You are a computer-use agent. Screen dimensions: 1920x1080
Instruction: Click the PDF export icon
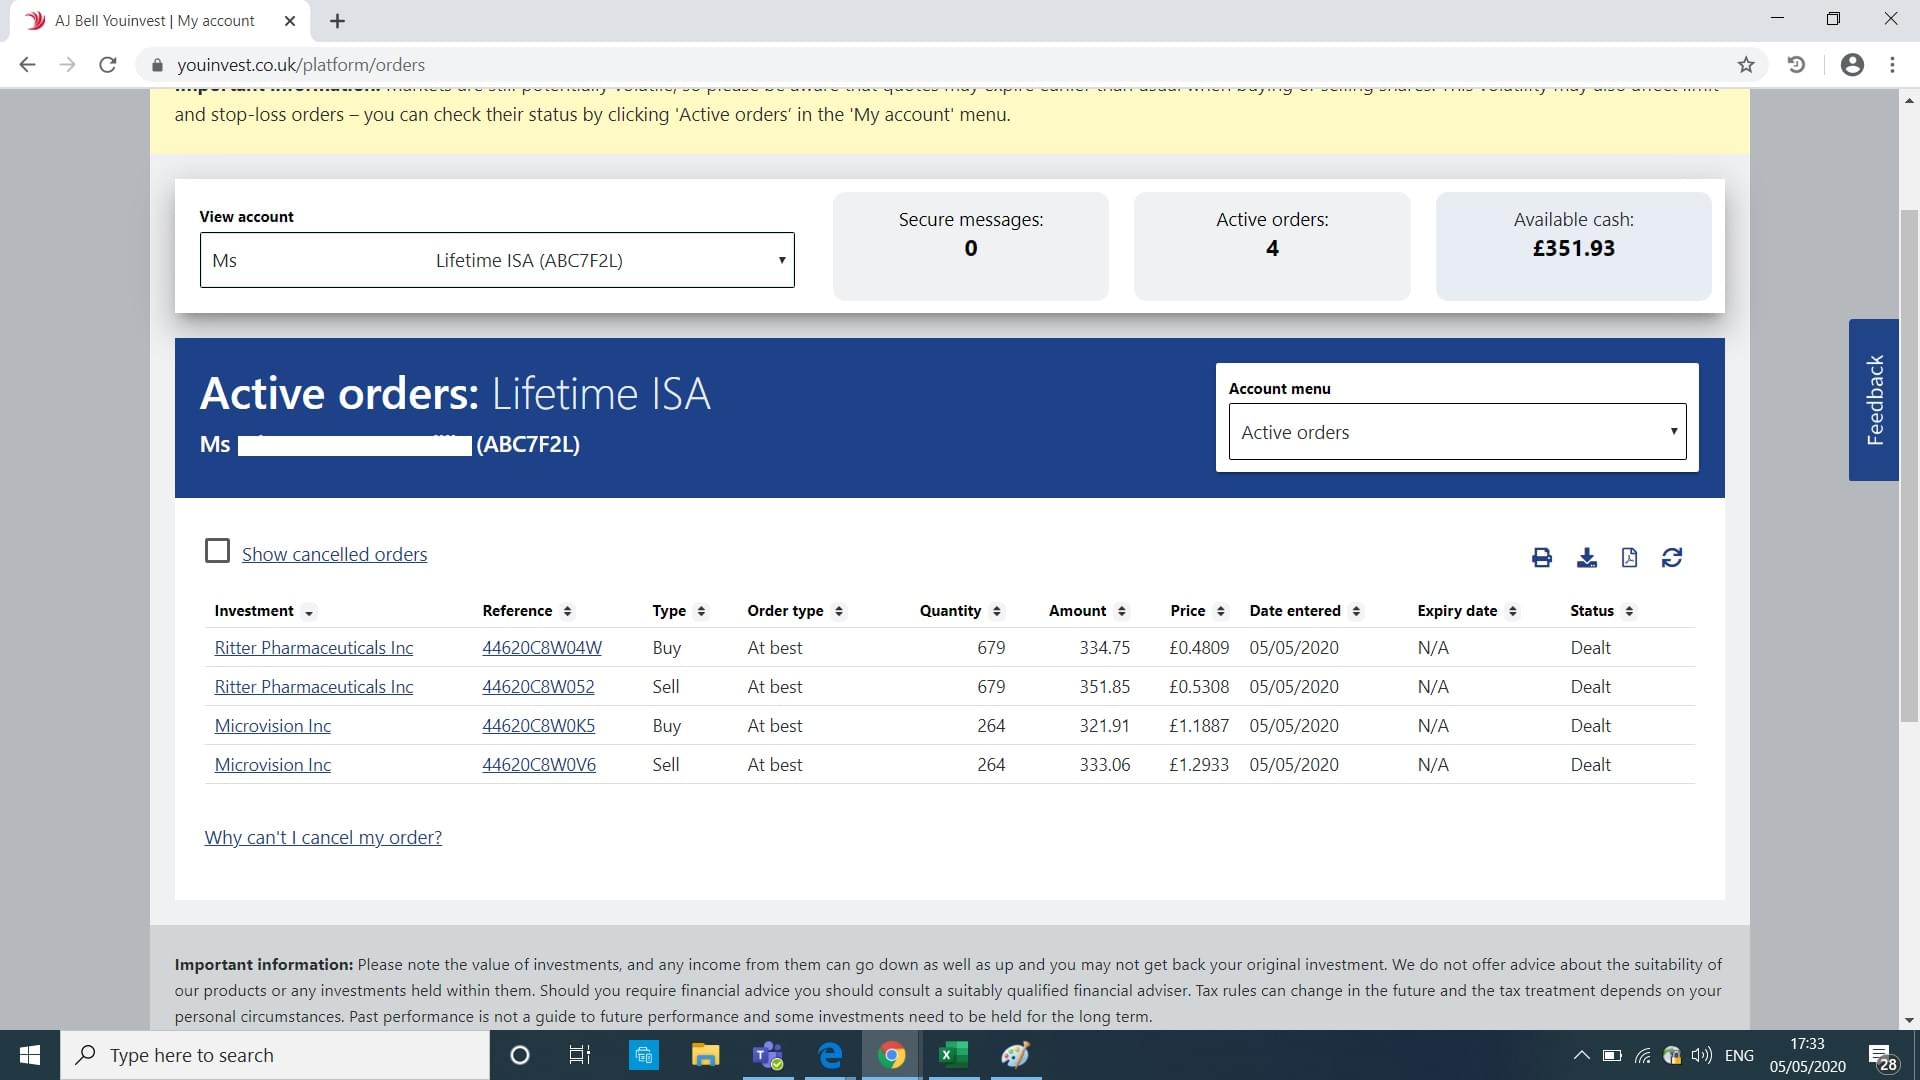click(1629, 558)
